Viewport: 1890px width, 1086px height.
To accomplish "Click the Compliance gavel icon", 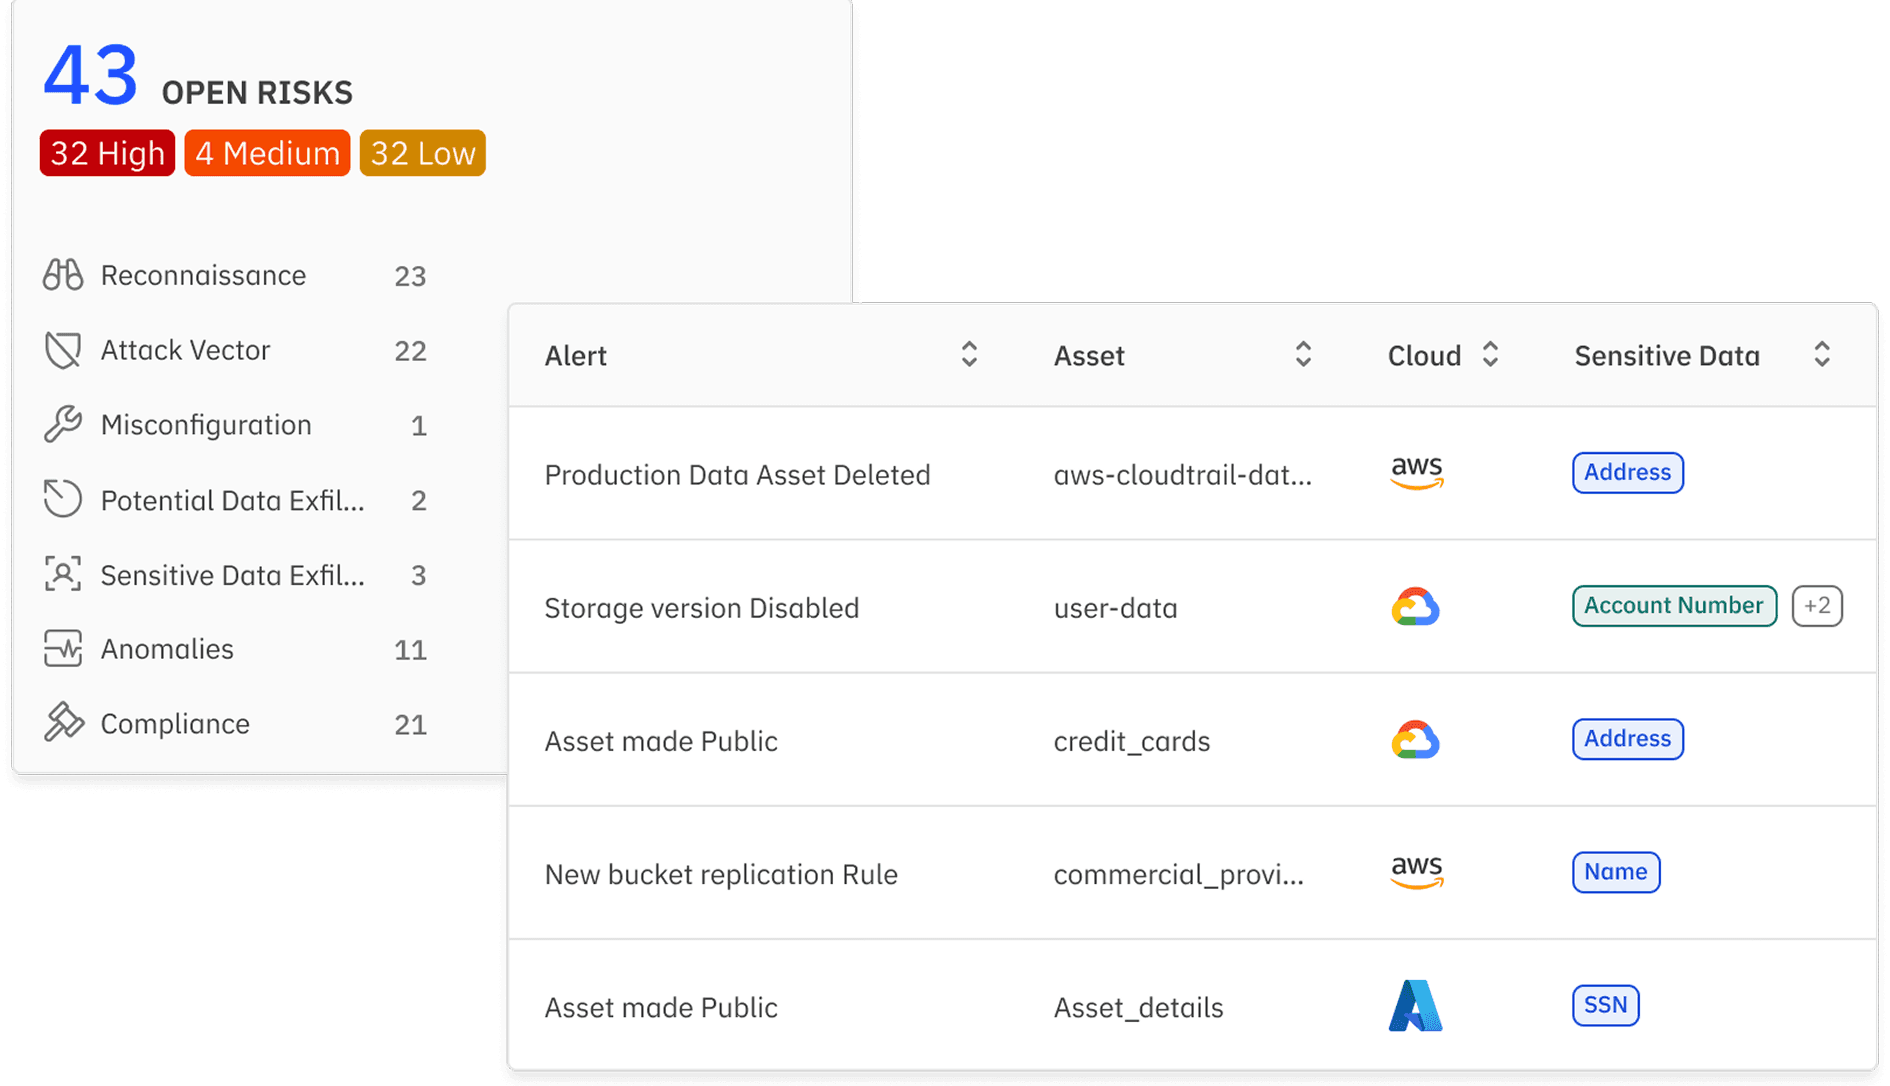I will pyautogui.click(x=62, y=723).
